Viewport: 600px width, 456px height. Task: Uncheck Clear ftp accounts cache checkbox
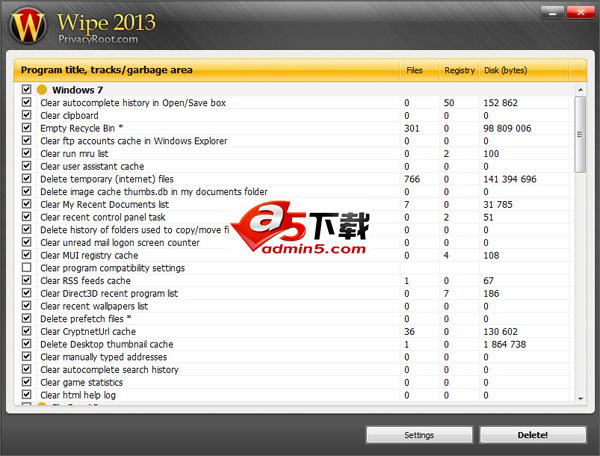pos(26,140)
